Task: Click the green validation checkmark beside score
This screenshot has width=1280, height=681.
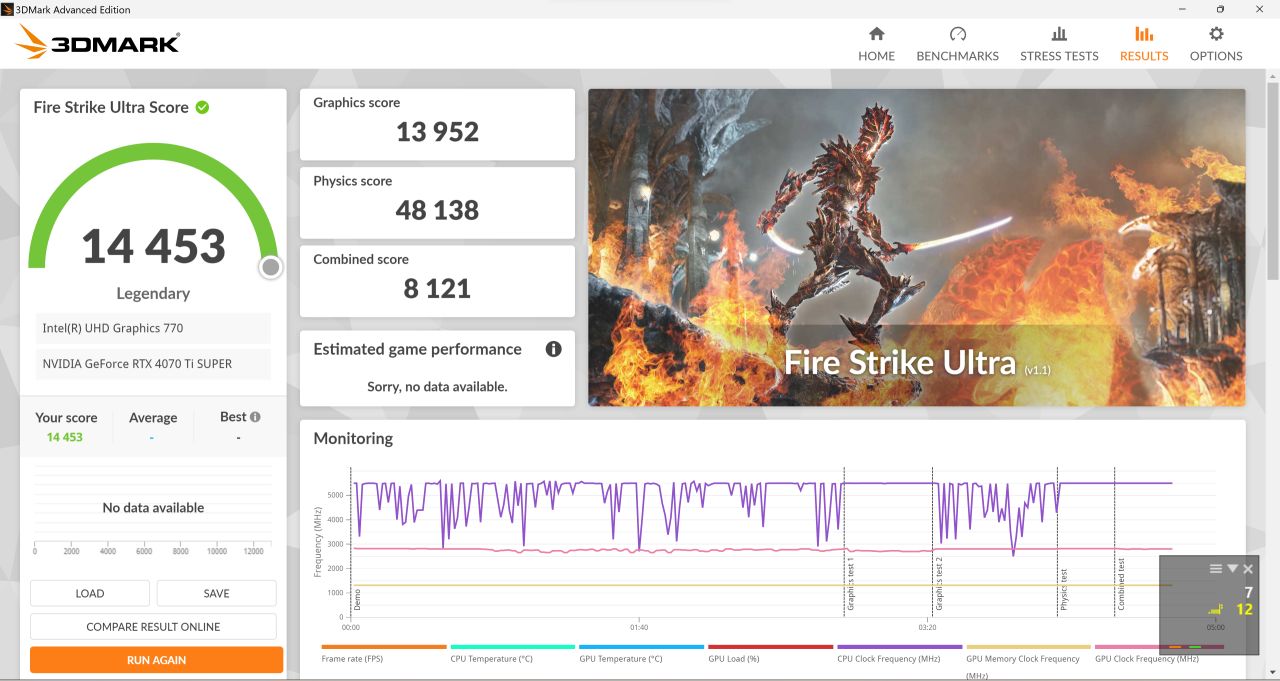Action: point(202,107)
